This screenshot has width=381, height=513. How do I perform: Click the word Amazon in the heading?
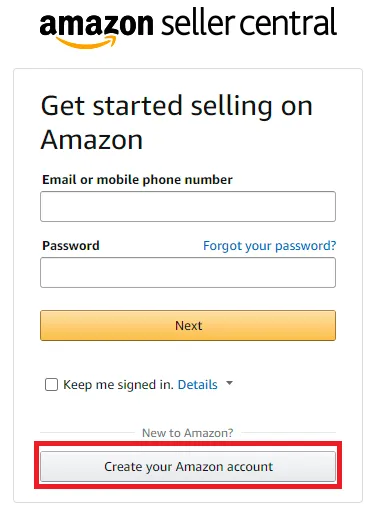point(92,140)
